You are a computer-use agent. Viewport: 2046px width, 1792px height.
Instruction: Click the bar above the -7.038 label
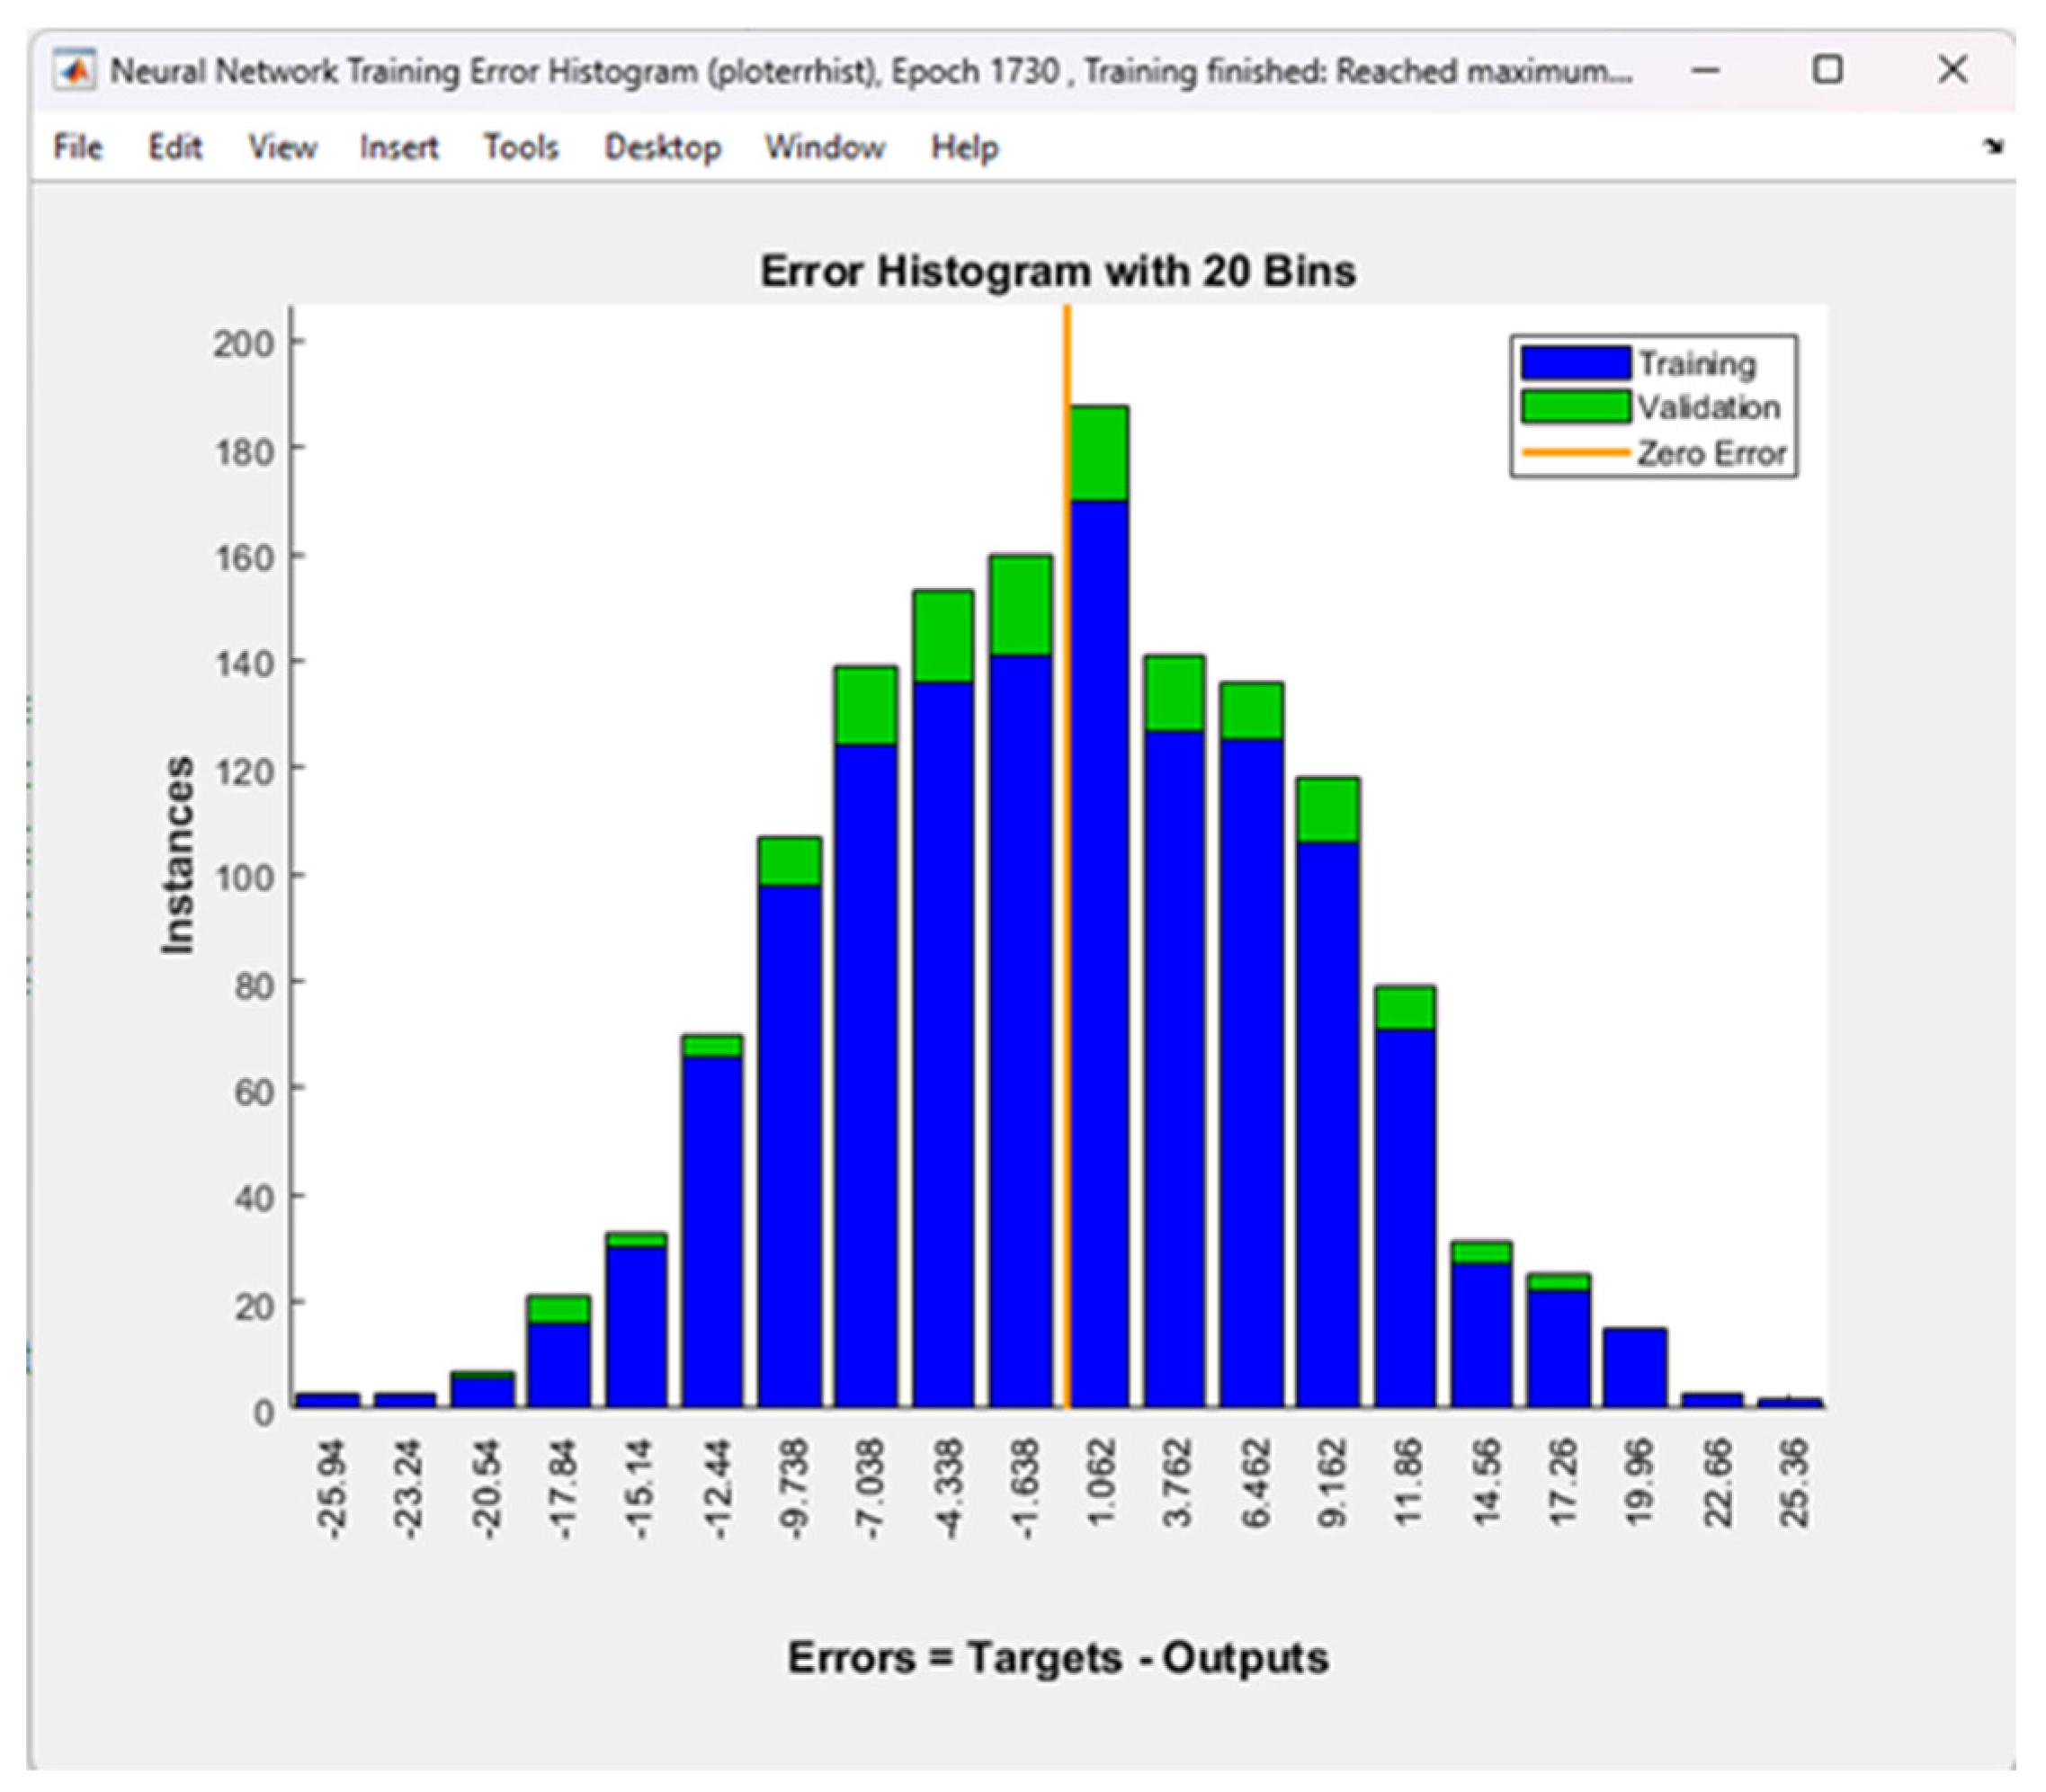click(x=866, y=1037)
